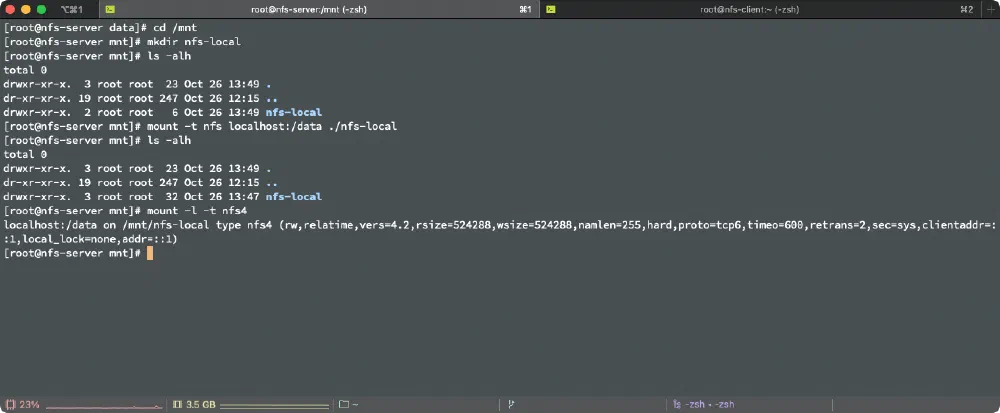The height and width of the screenshot is (413, 1000).
Task: Open a new tab with the plus button
Action: [990, 9]
